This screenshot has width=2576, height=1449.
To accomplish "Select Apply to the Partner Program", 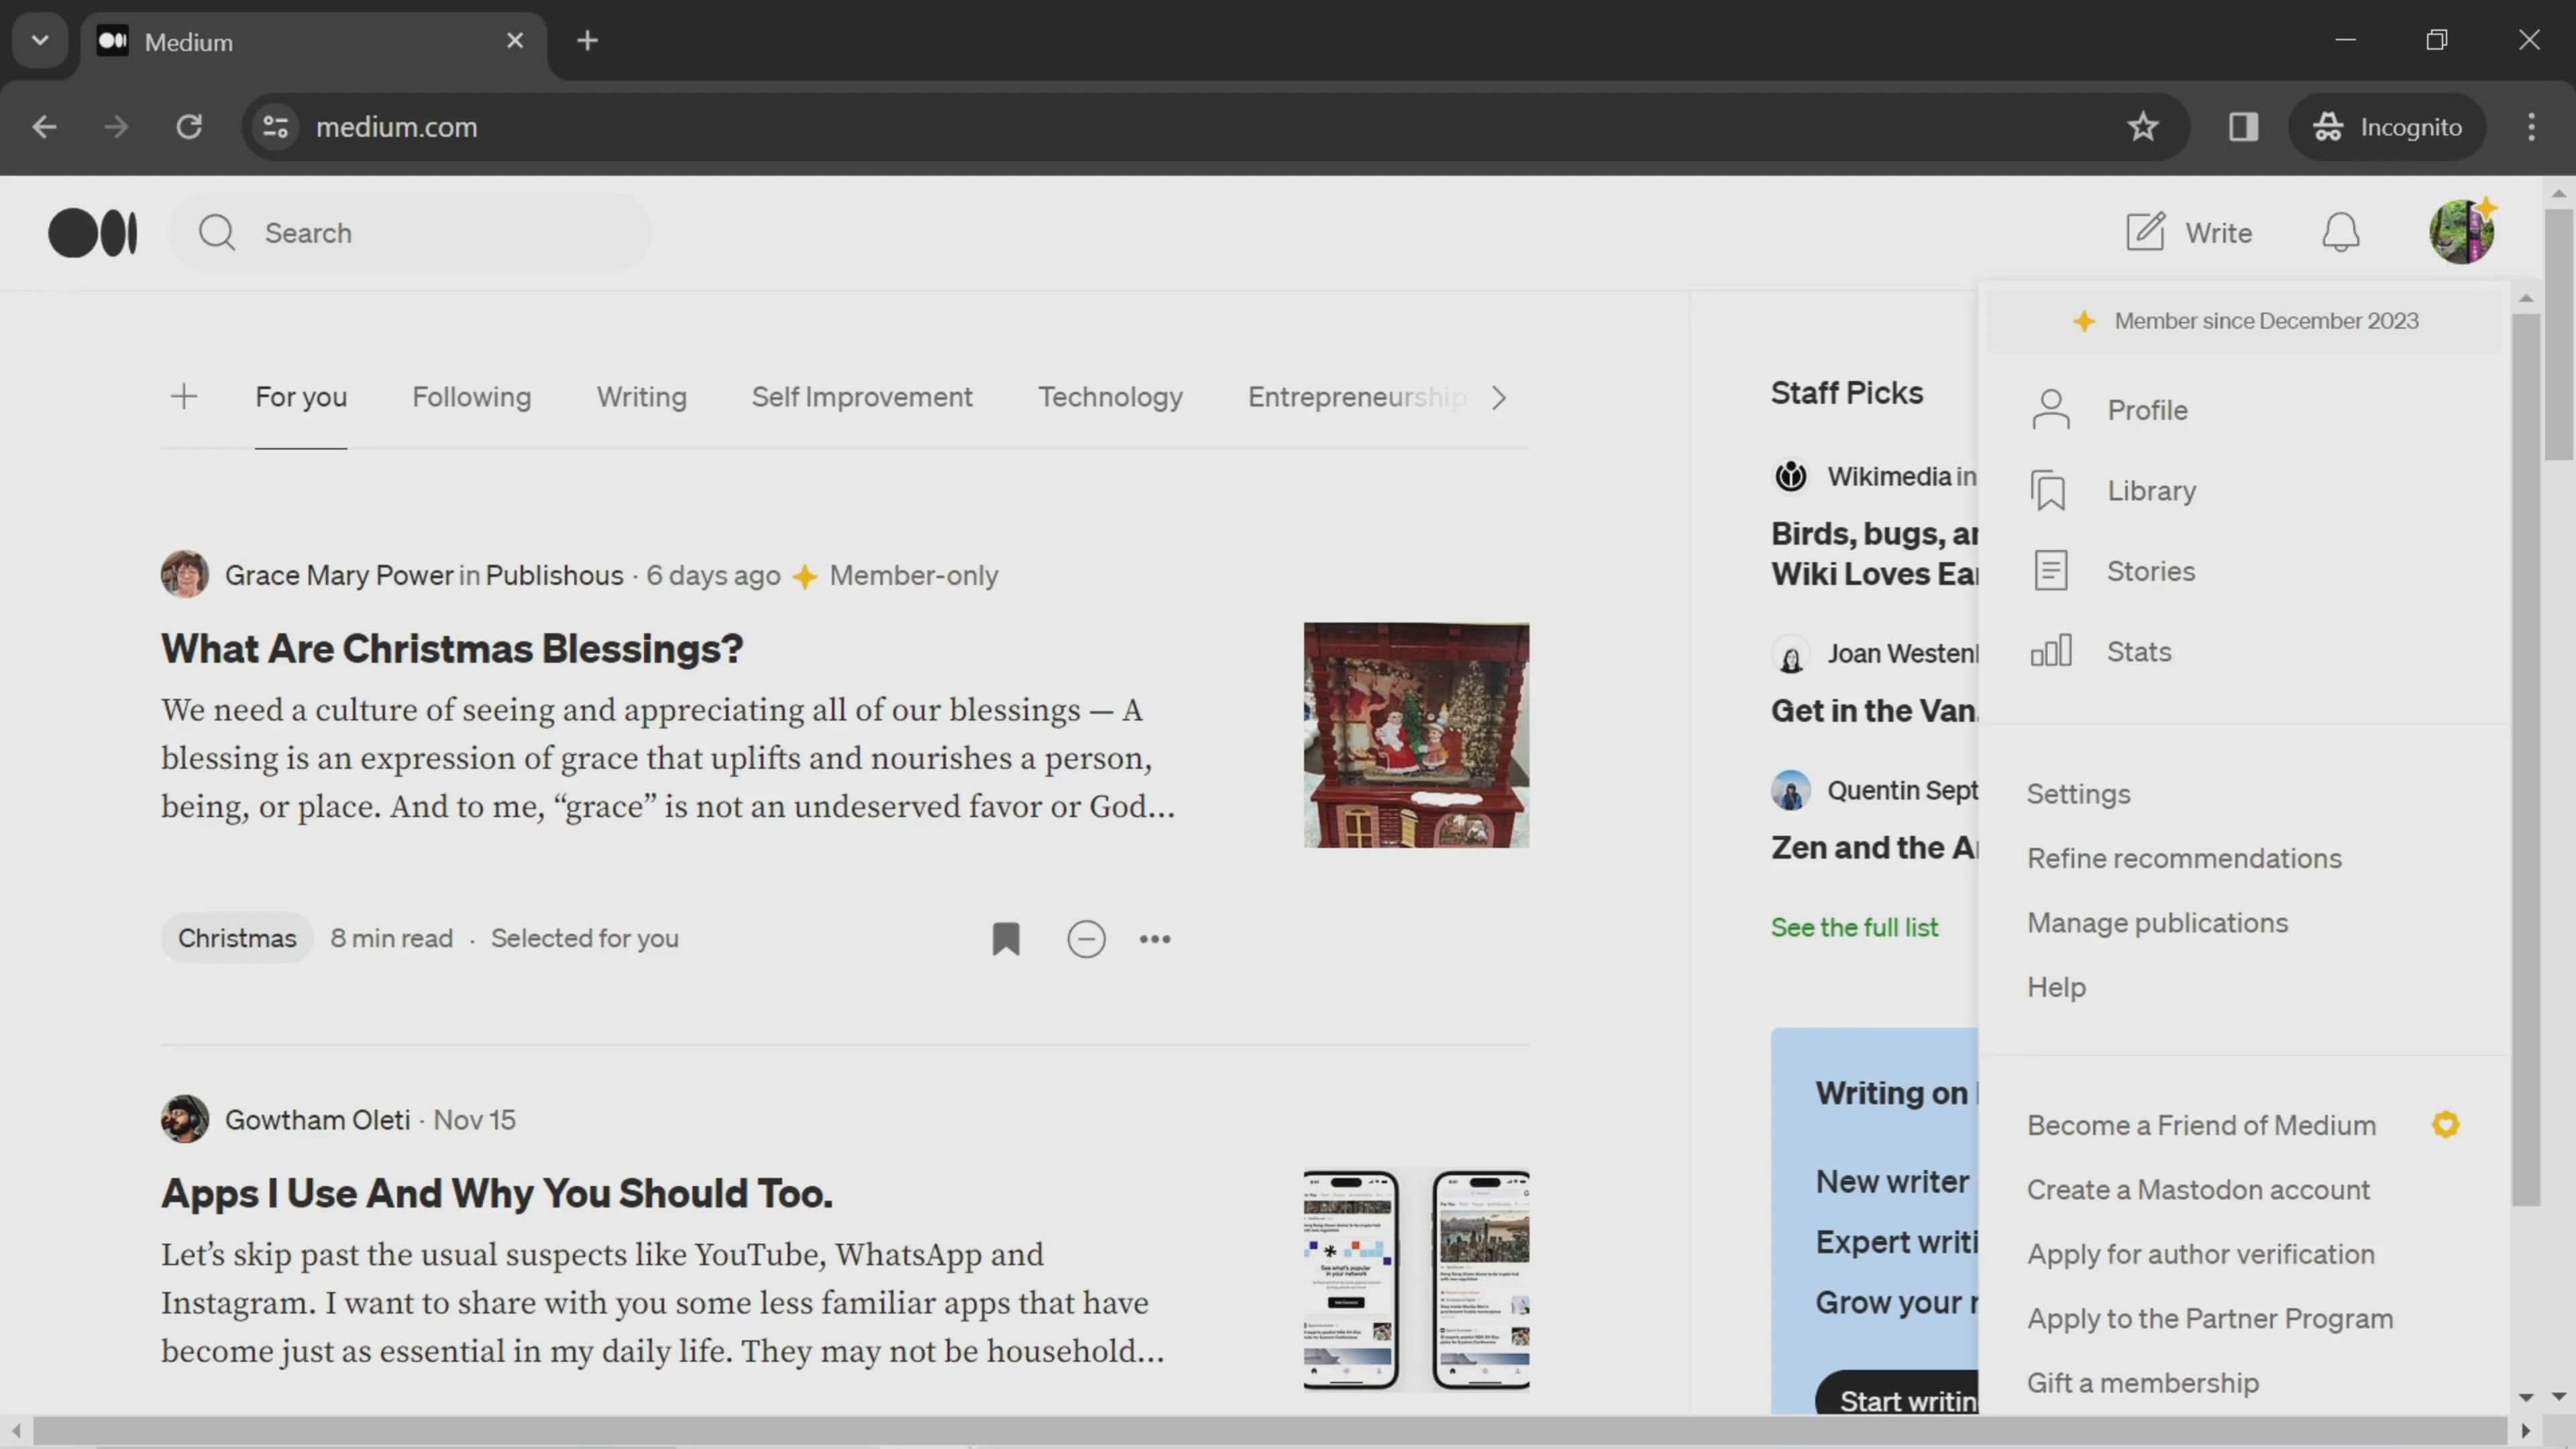I will click(2211, 1319).
